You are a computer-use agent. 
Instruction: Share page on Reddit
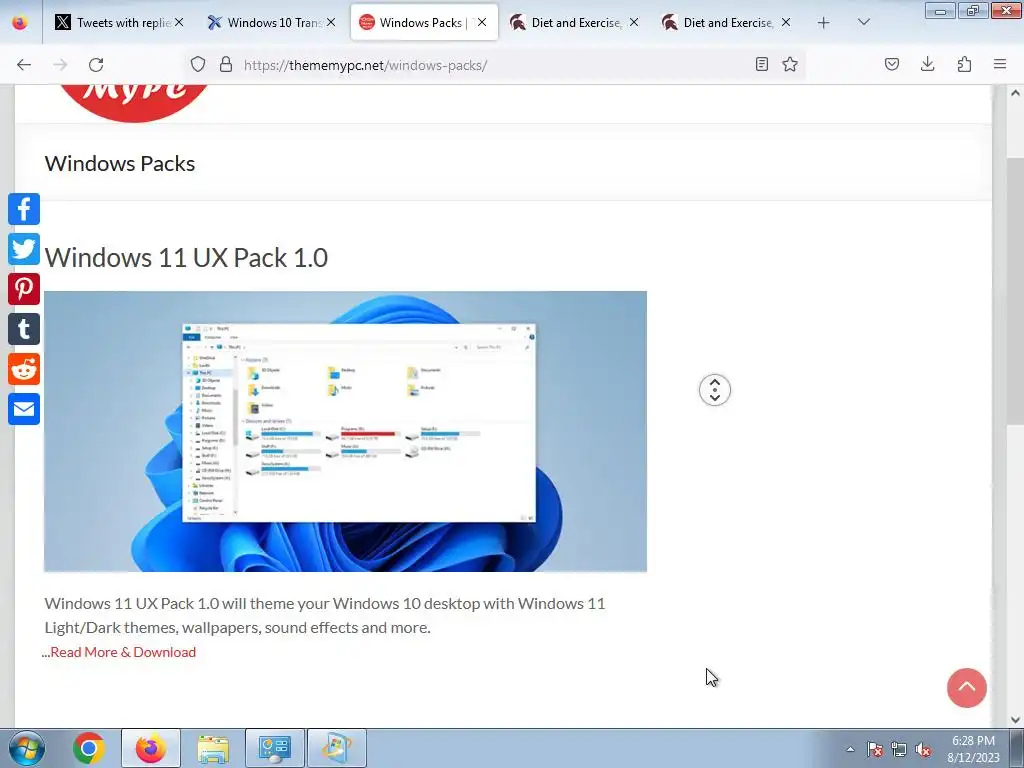coord(24,369)
